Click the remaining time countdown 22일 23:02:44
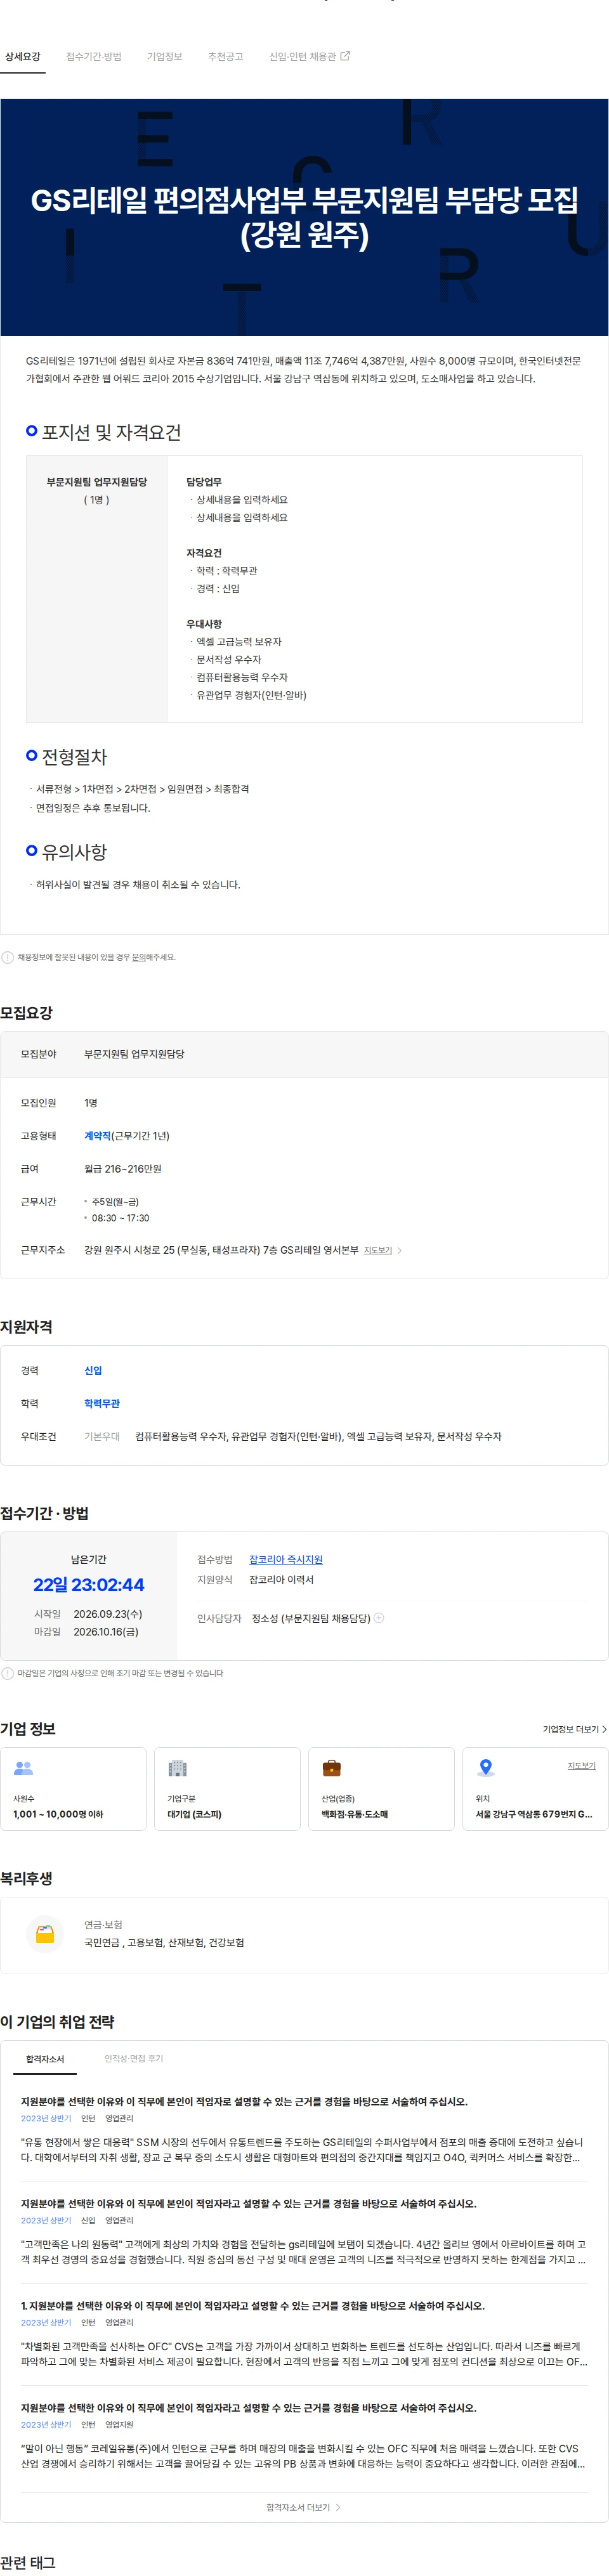Screen dimensions: 609x2576 [88, 1585]
